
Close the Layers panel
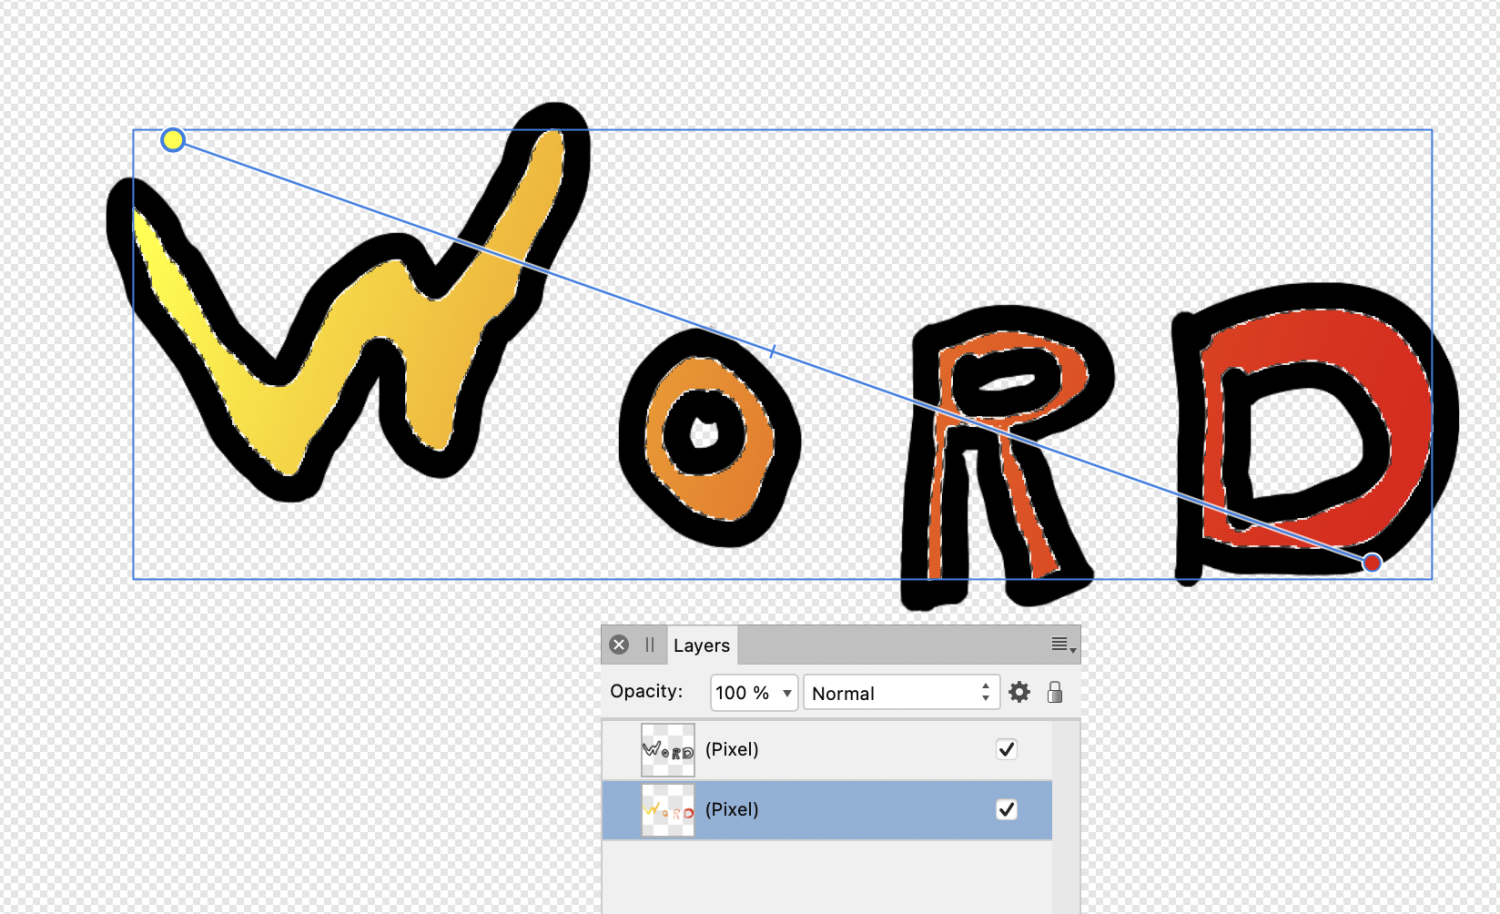click(x=619, y=645)
